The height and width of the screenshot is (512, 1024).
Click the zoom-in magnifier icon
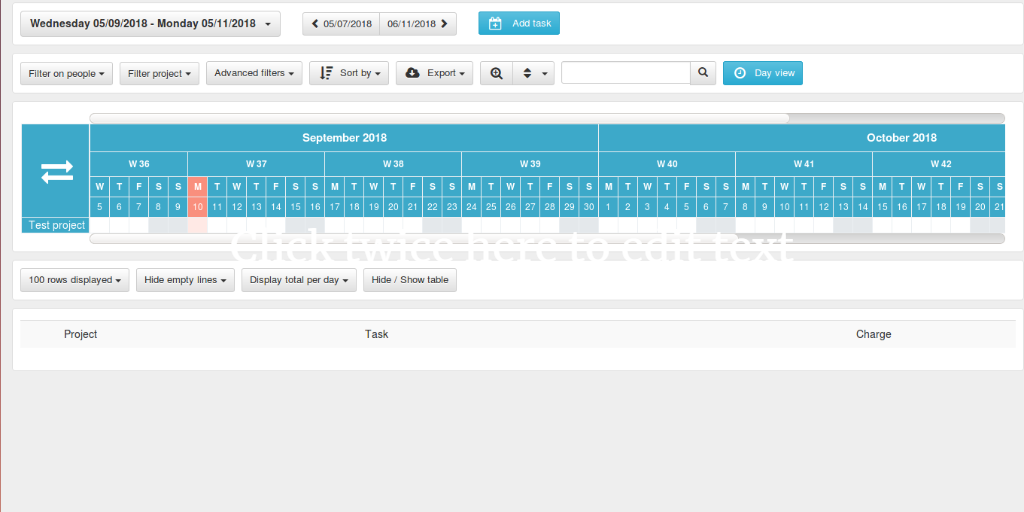496,73
